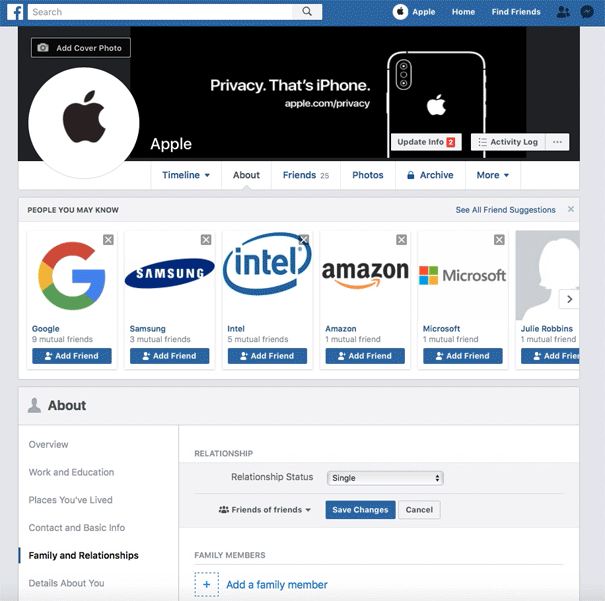Open Amazon's profile picture
This screenshot has width=605, height=601.
365,276
